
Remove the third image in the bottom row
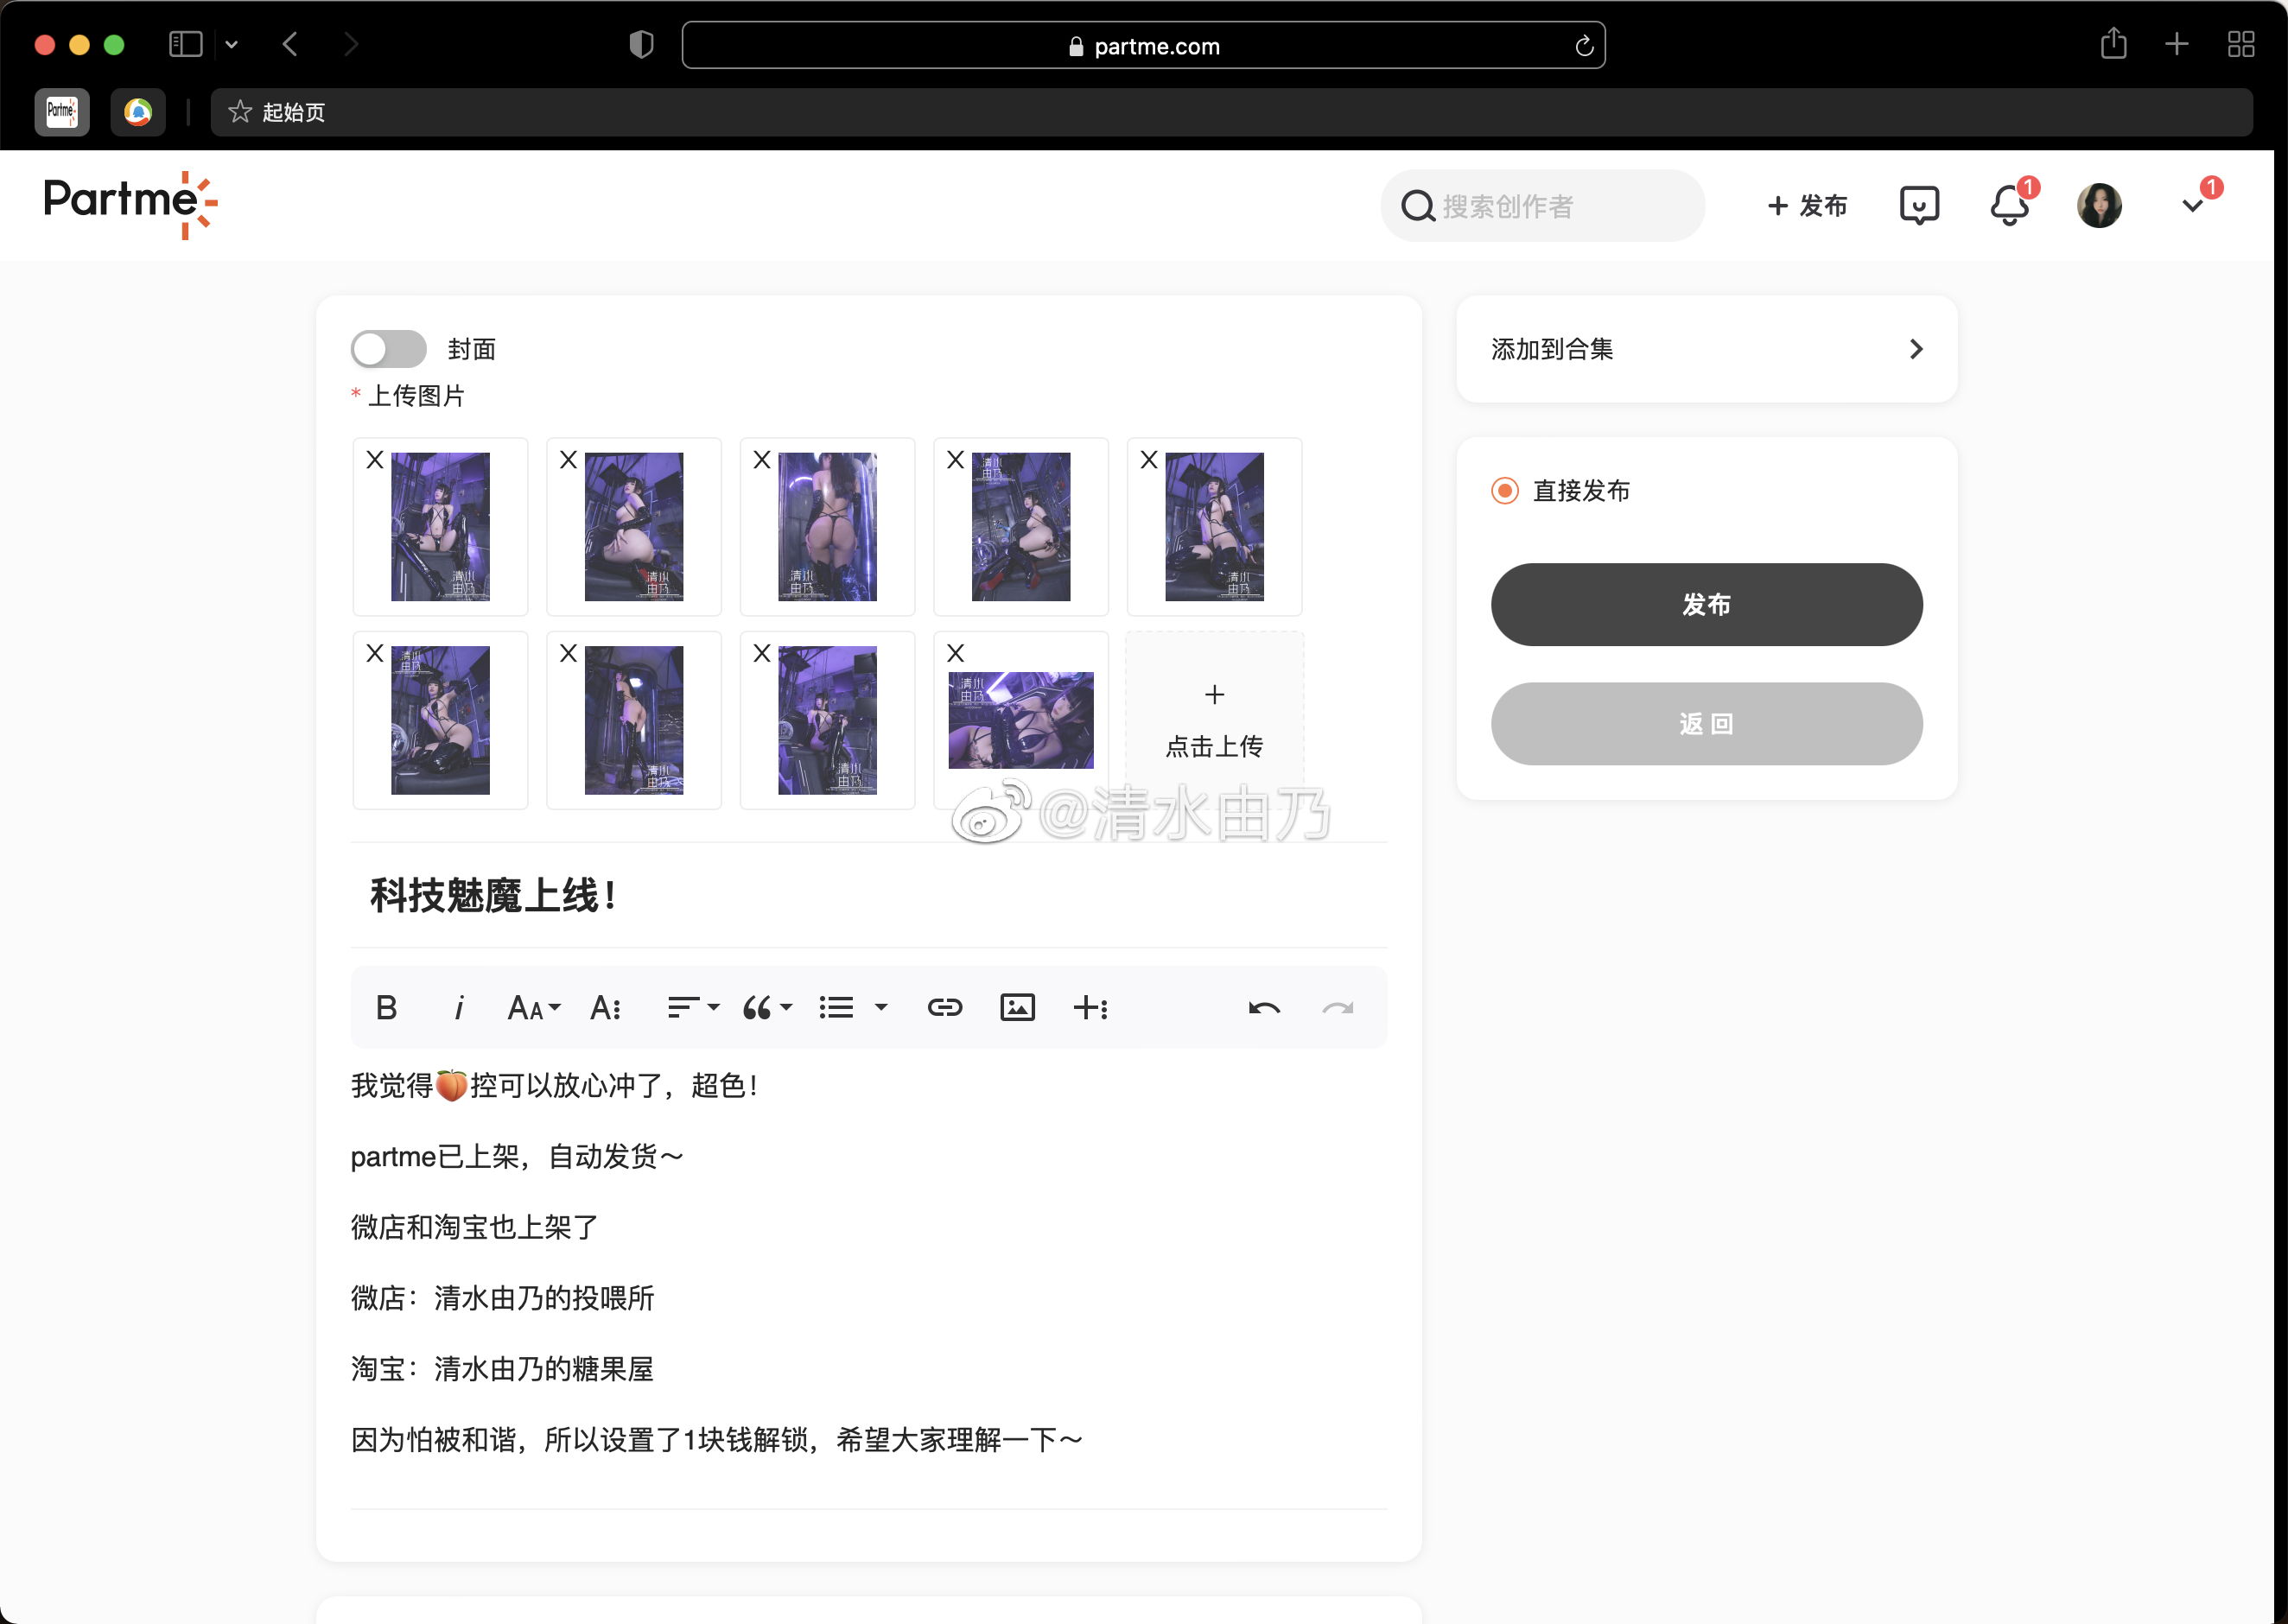[x=762, y=653]
